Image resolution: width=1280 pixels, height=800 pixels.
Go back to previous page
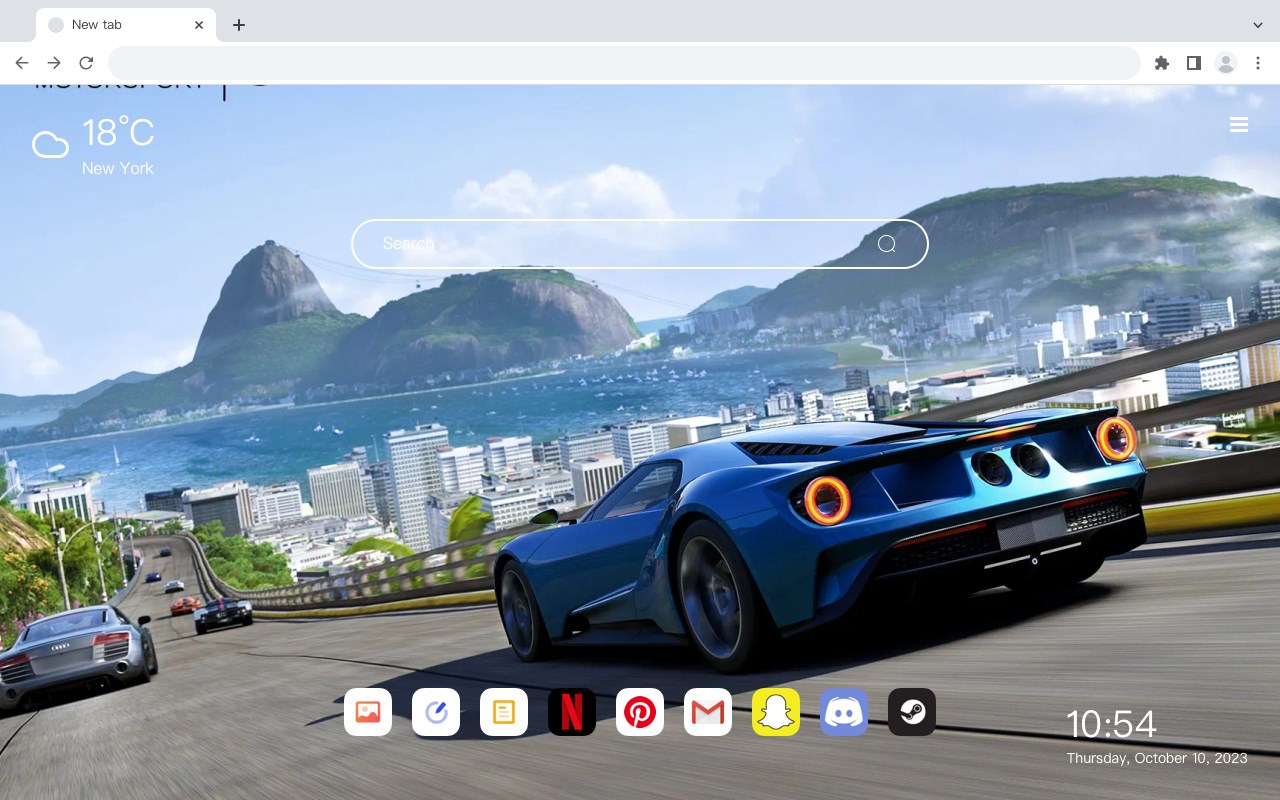tap(22, 63)
